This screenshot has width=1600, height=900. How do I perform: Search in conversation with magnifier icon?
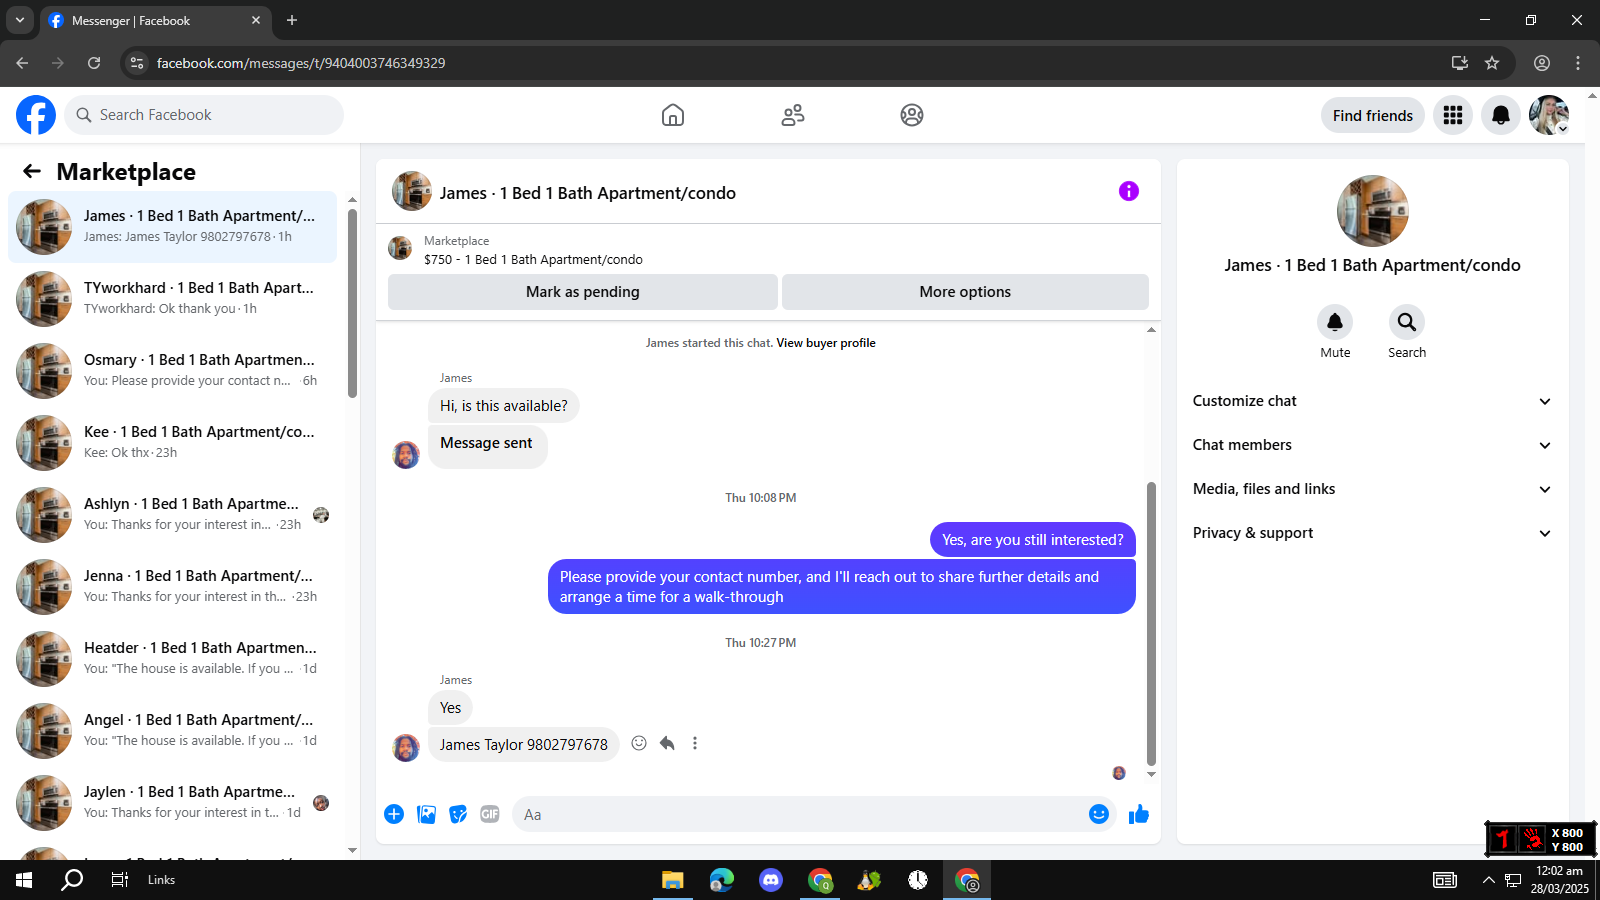point(1407,322)
